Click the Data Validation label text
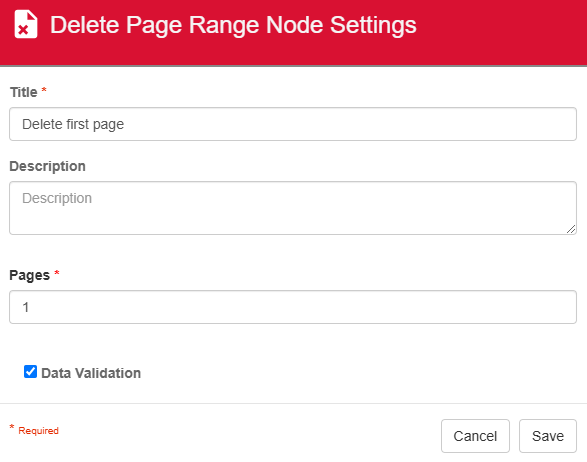Image resolution: width=587 pixels, height=462 pixels. pyautogui.click(x=91, y=373)
